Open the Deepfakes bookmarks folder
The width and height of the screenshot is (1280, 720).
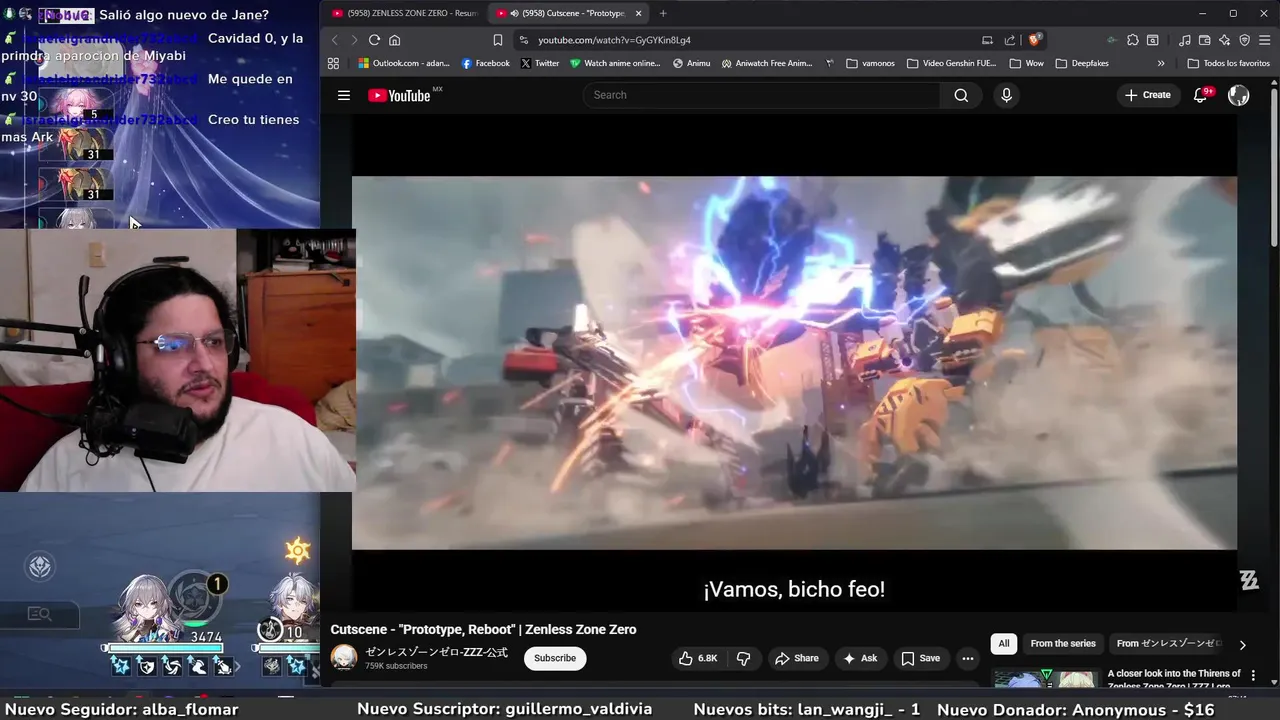coord(1082,63)
